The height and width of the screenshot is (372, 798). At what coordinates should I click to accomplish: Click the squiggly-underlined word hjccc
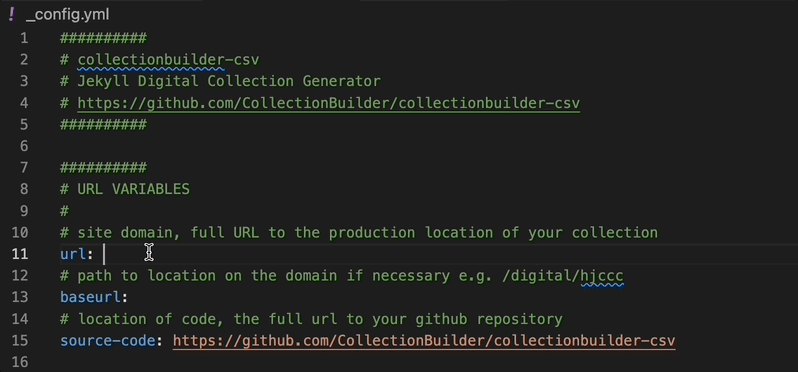point(602,276)
